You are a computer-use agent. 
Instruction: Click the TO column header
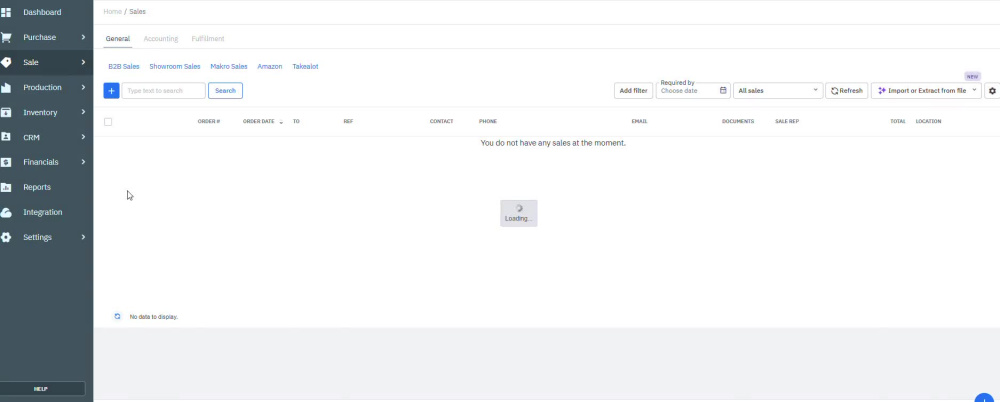296,121
